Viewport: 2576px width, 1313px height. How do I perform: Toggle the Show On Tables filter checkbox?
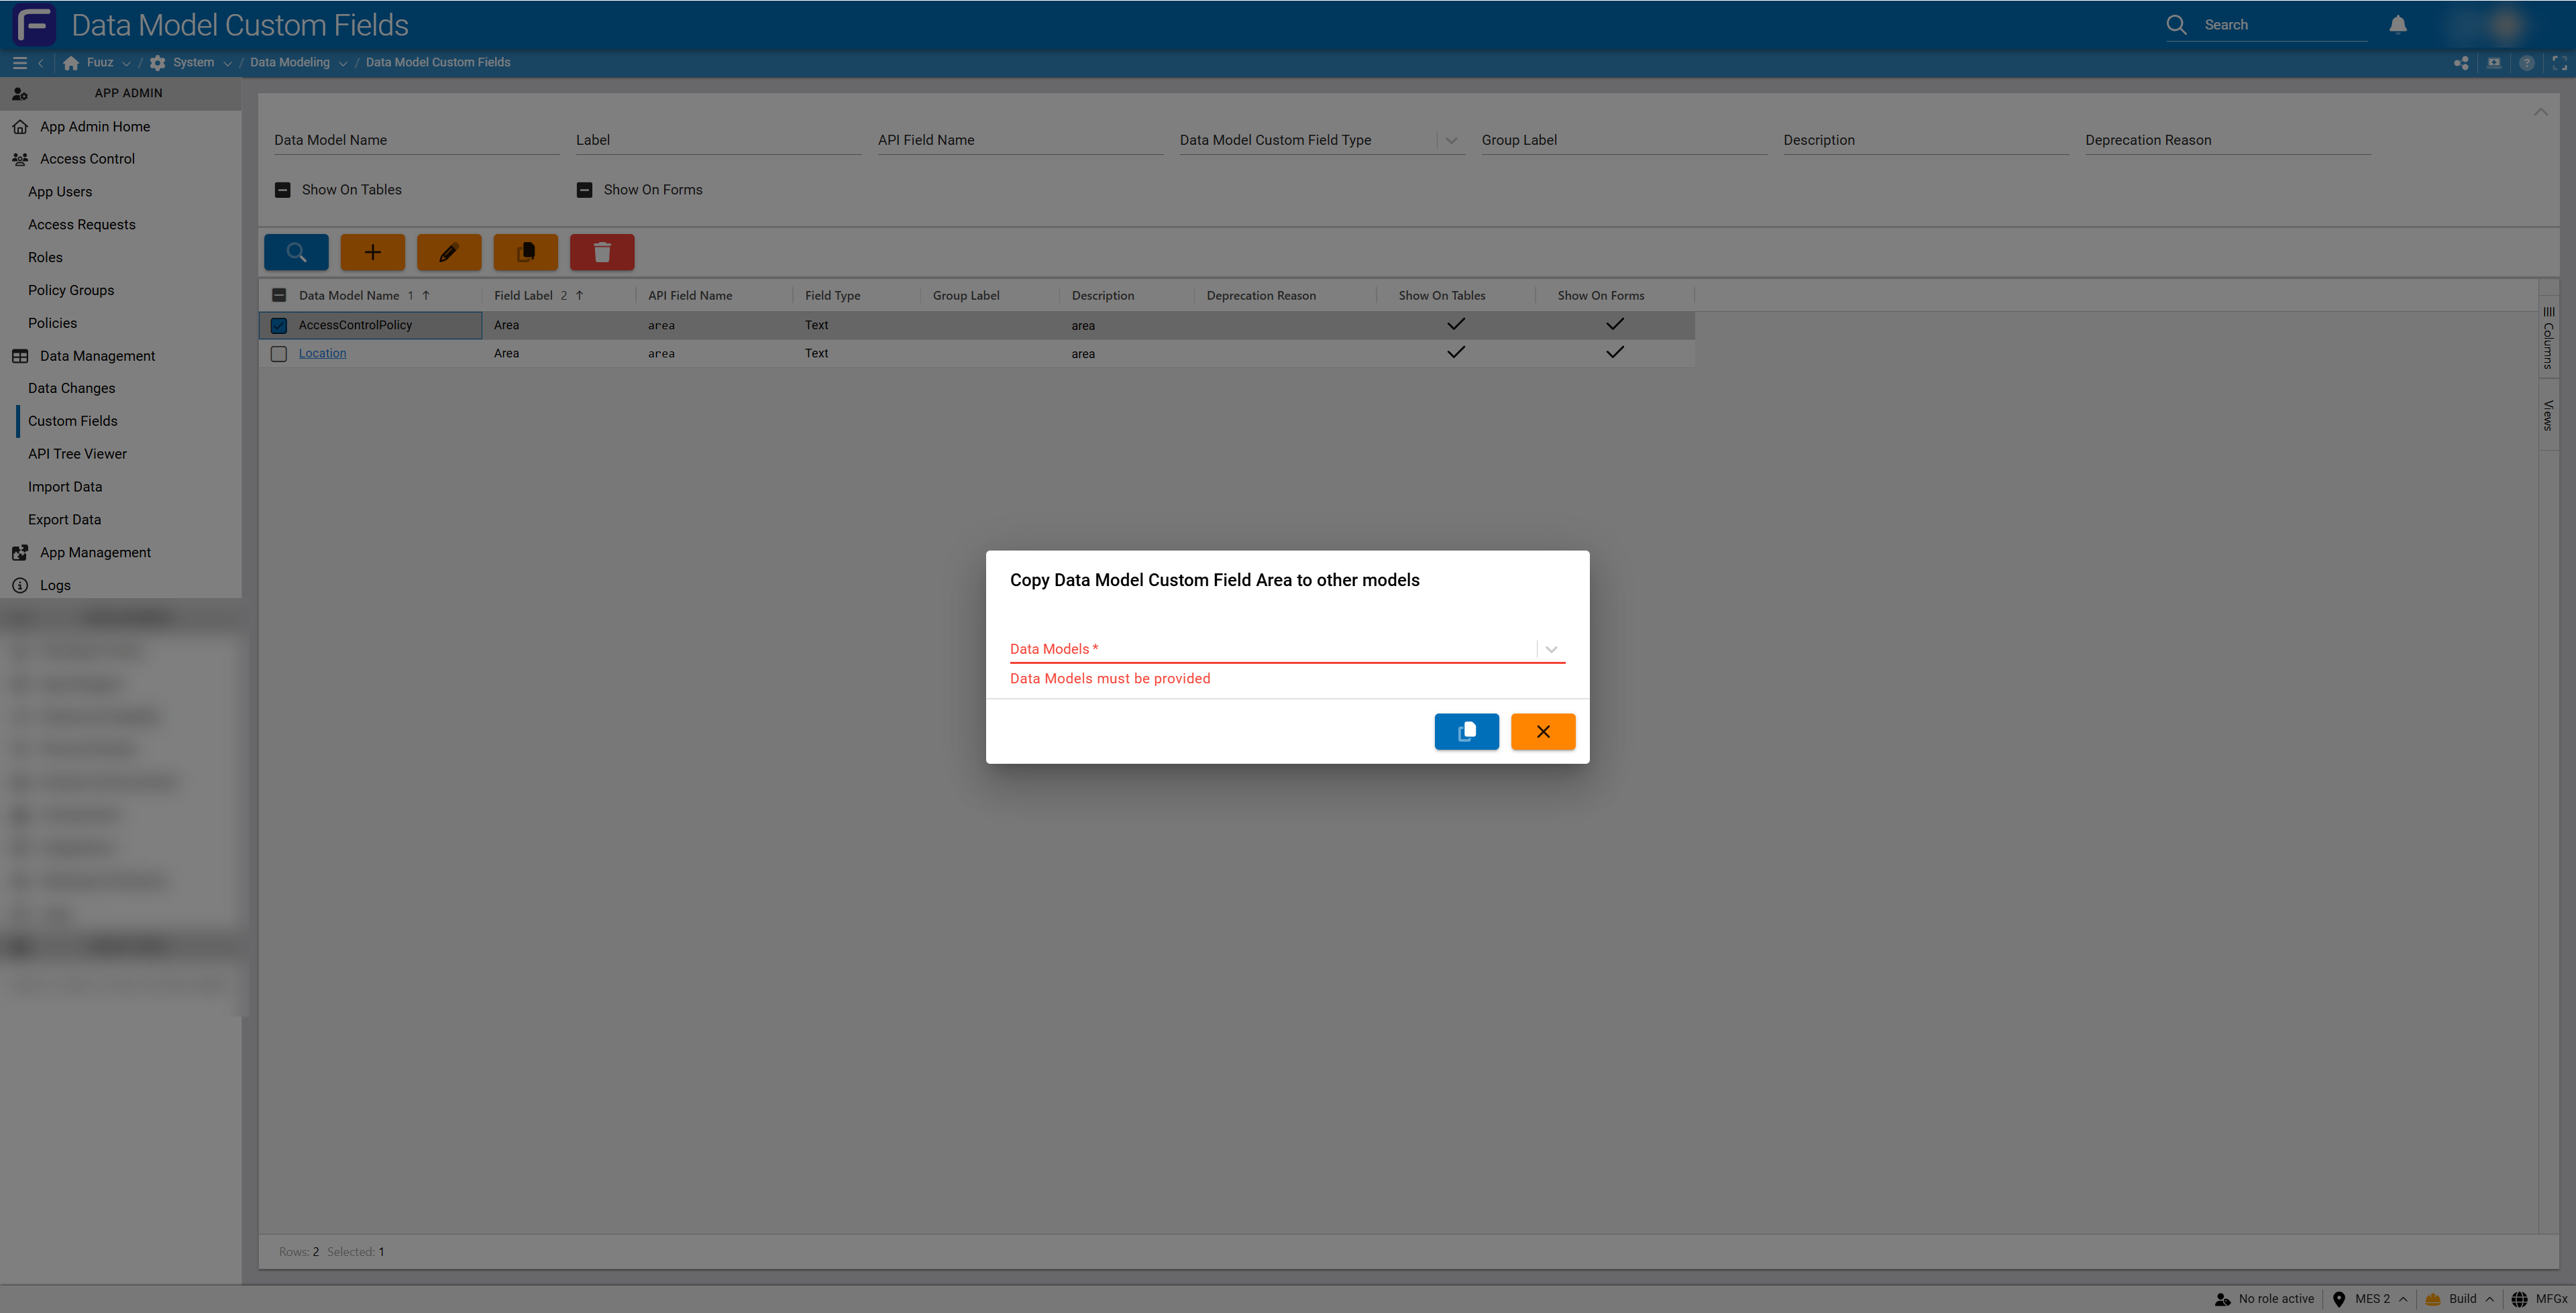coord(283,190)
